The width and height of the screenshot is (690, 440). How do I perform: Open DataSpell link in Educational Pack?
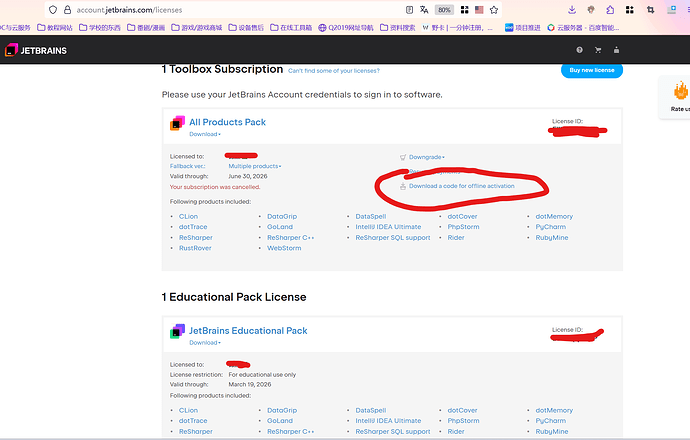[371, 411]
